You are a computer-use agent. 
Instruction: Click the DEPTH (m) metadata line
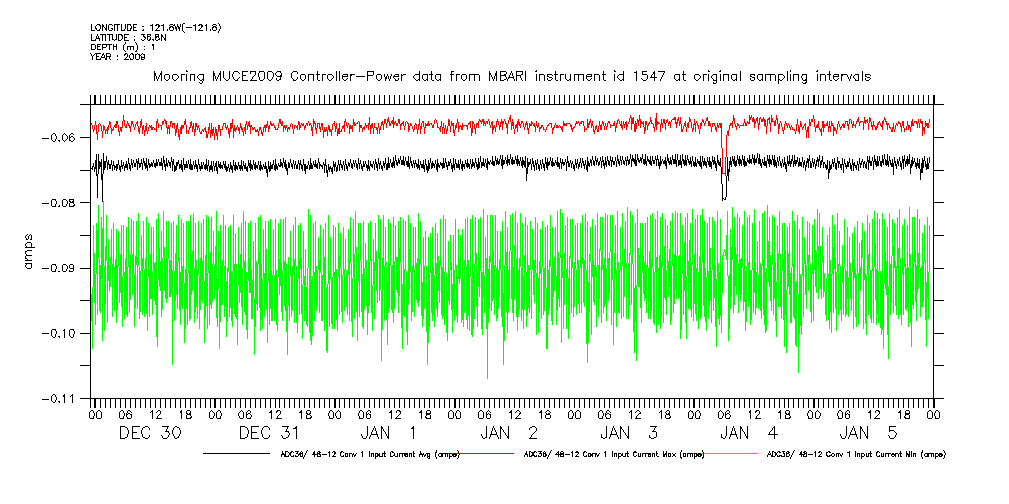click(x=123, y=47)
